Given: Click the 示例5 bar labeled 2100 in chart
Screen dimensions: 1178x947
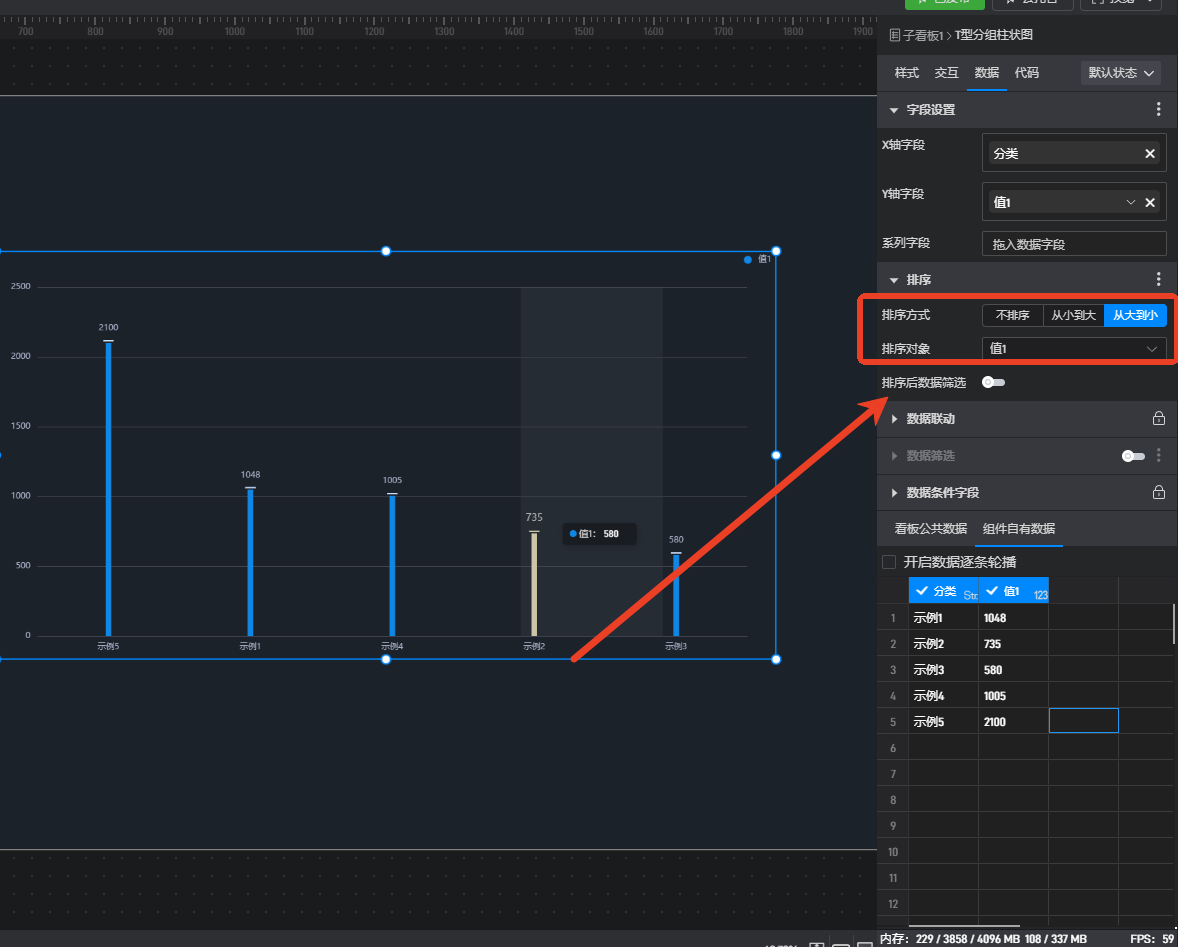Looking at the screenshot, I should click(x=108, y=488).
